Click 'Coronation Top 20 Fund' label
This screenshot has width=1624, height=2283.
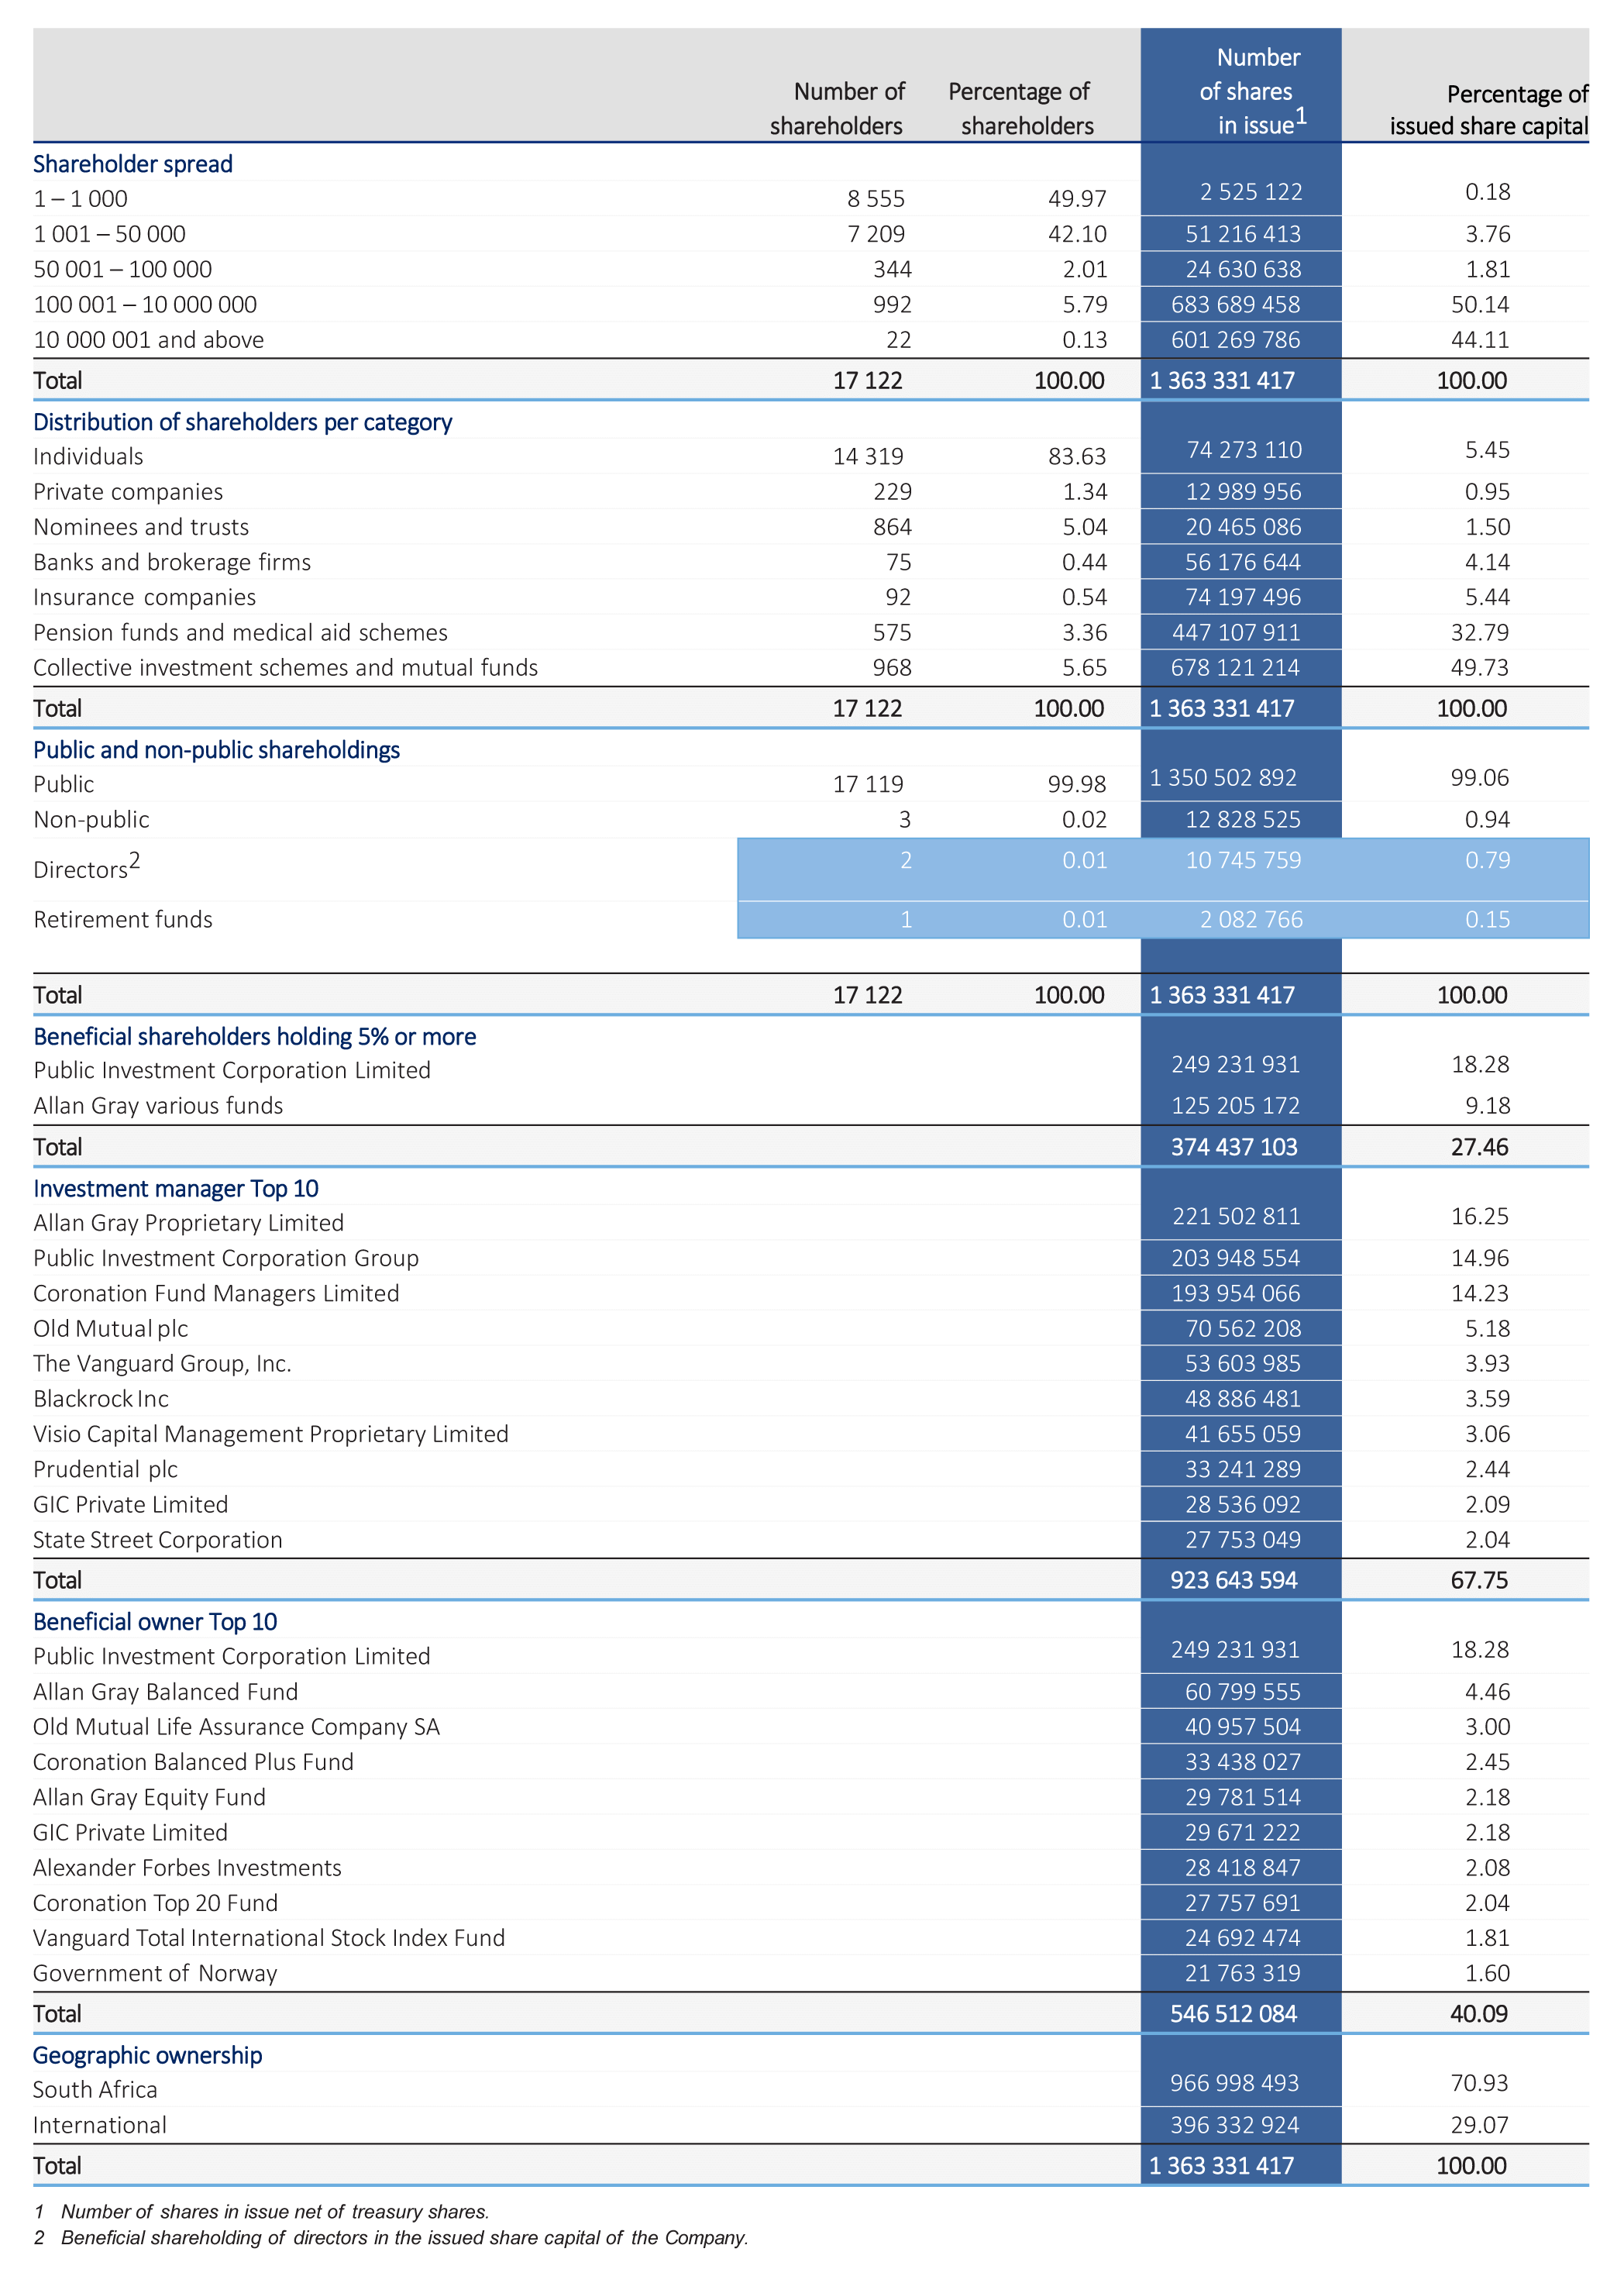coord(155,1903)
